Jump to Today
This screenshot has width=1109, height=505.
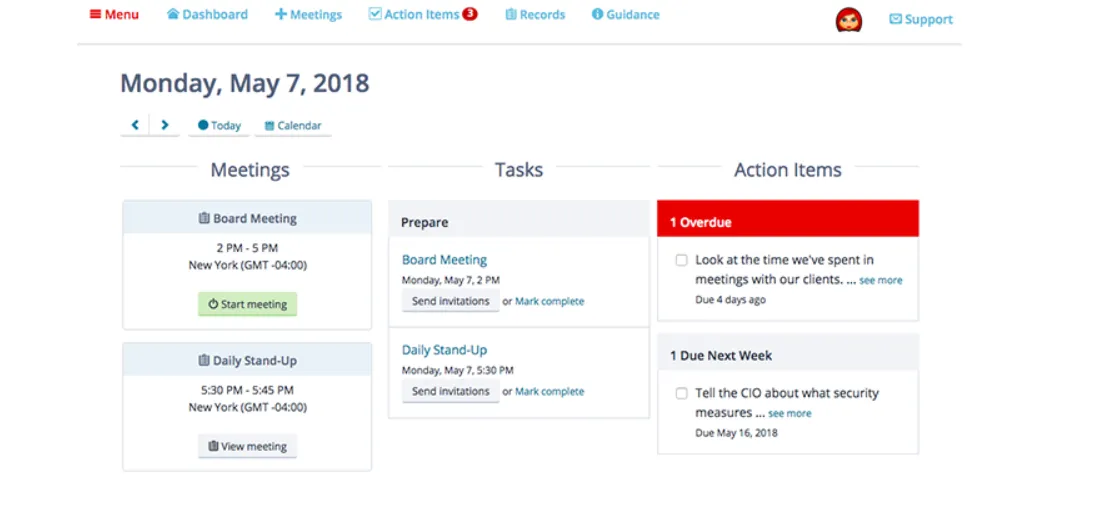click(x=219, y=125)
